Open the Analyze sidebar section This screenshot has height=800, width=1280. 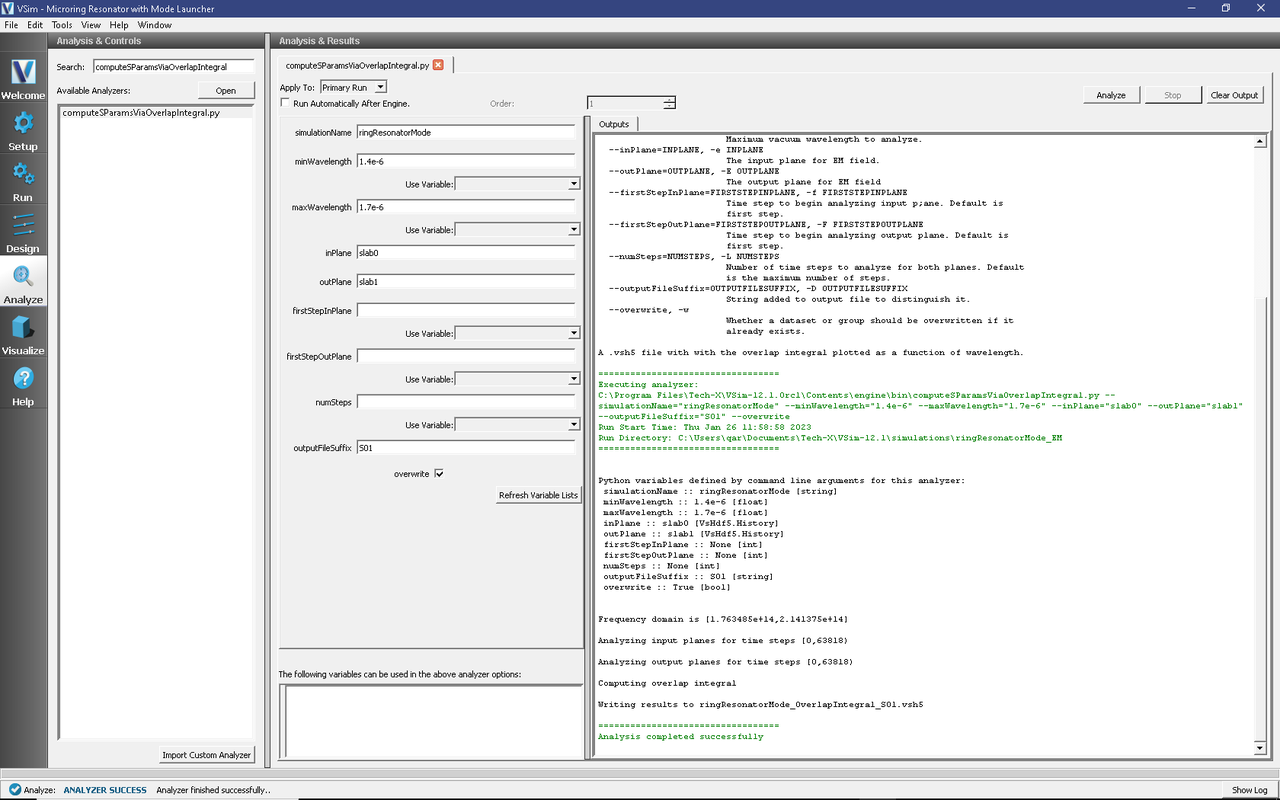pyautogui.click(x=23, y=283)
